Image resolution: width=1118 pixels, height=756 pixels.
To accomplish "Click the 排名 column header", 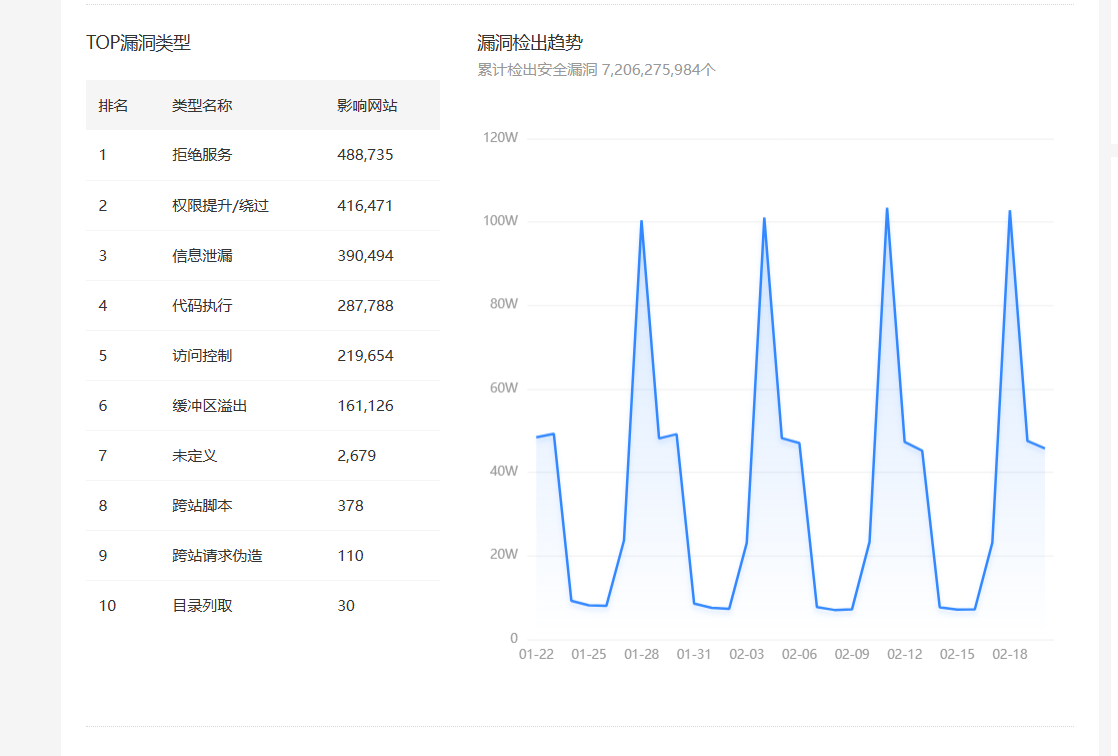I will pos(113,106).
